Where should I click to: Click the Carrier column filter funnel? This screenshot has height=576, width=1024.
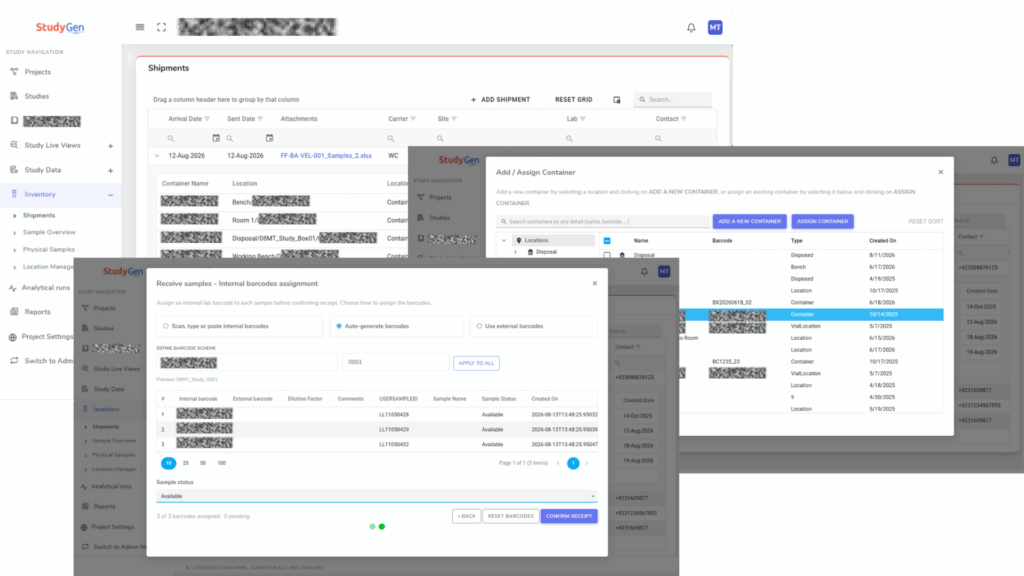coord(413,119)
